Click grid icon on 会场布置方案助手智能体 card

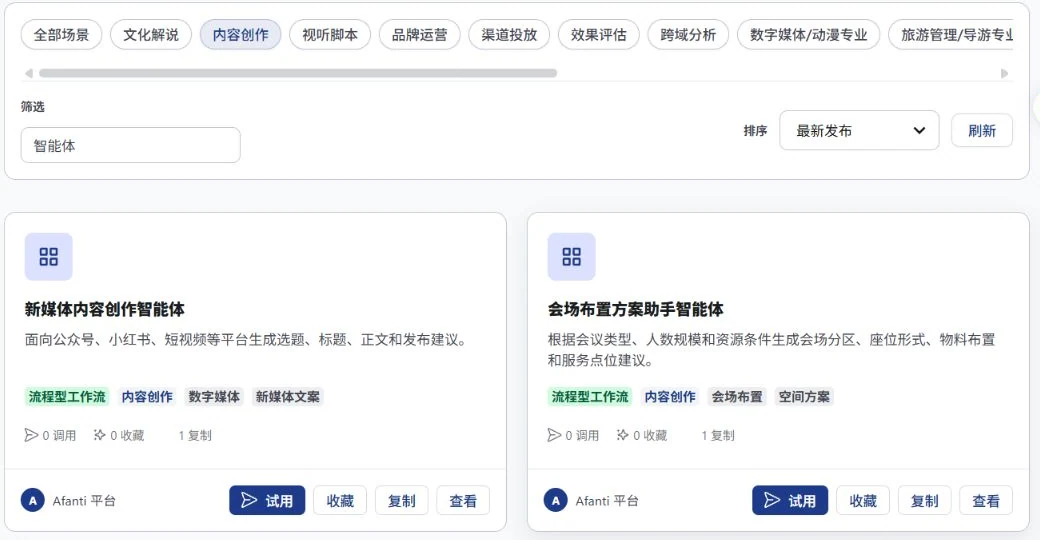click(x=571, y=257)
